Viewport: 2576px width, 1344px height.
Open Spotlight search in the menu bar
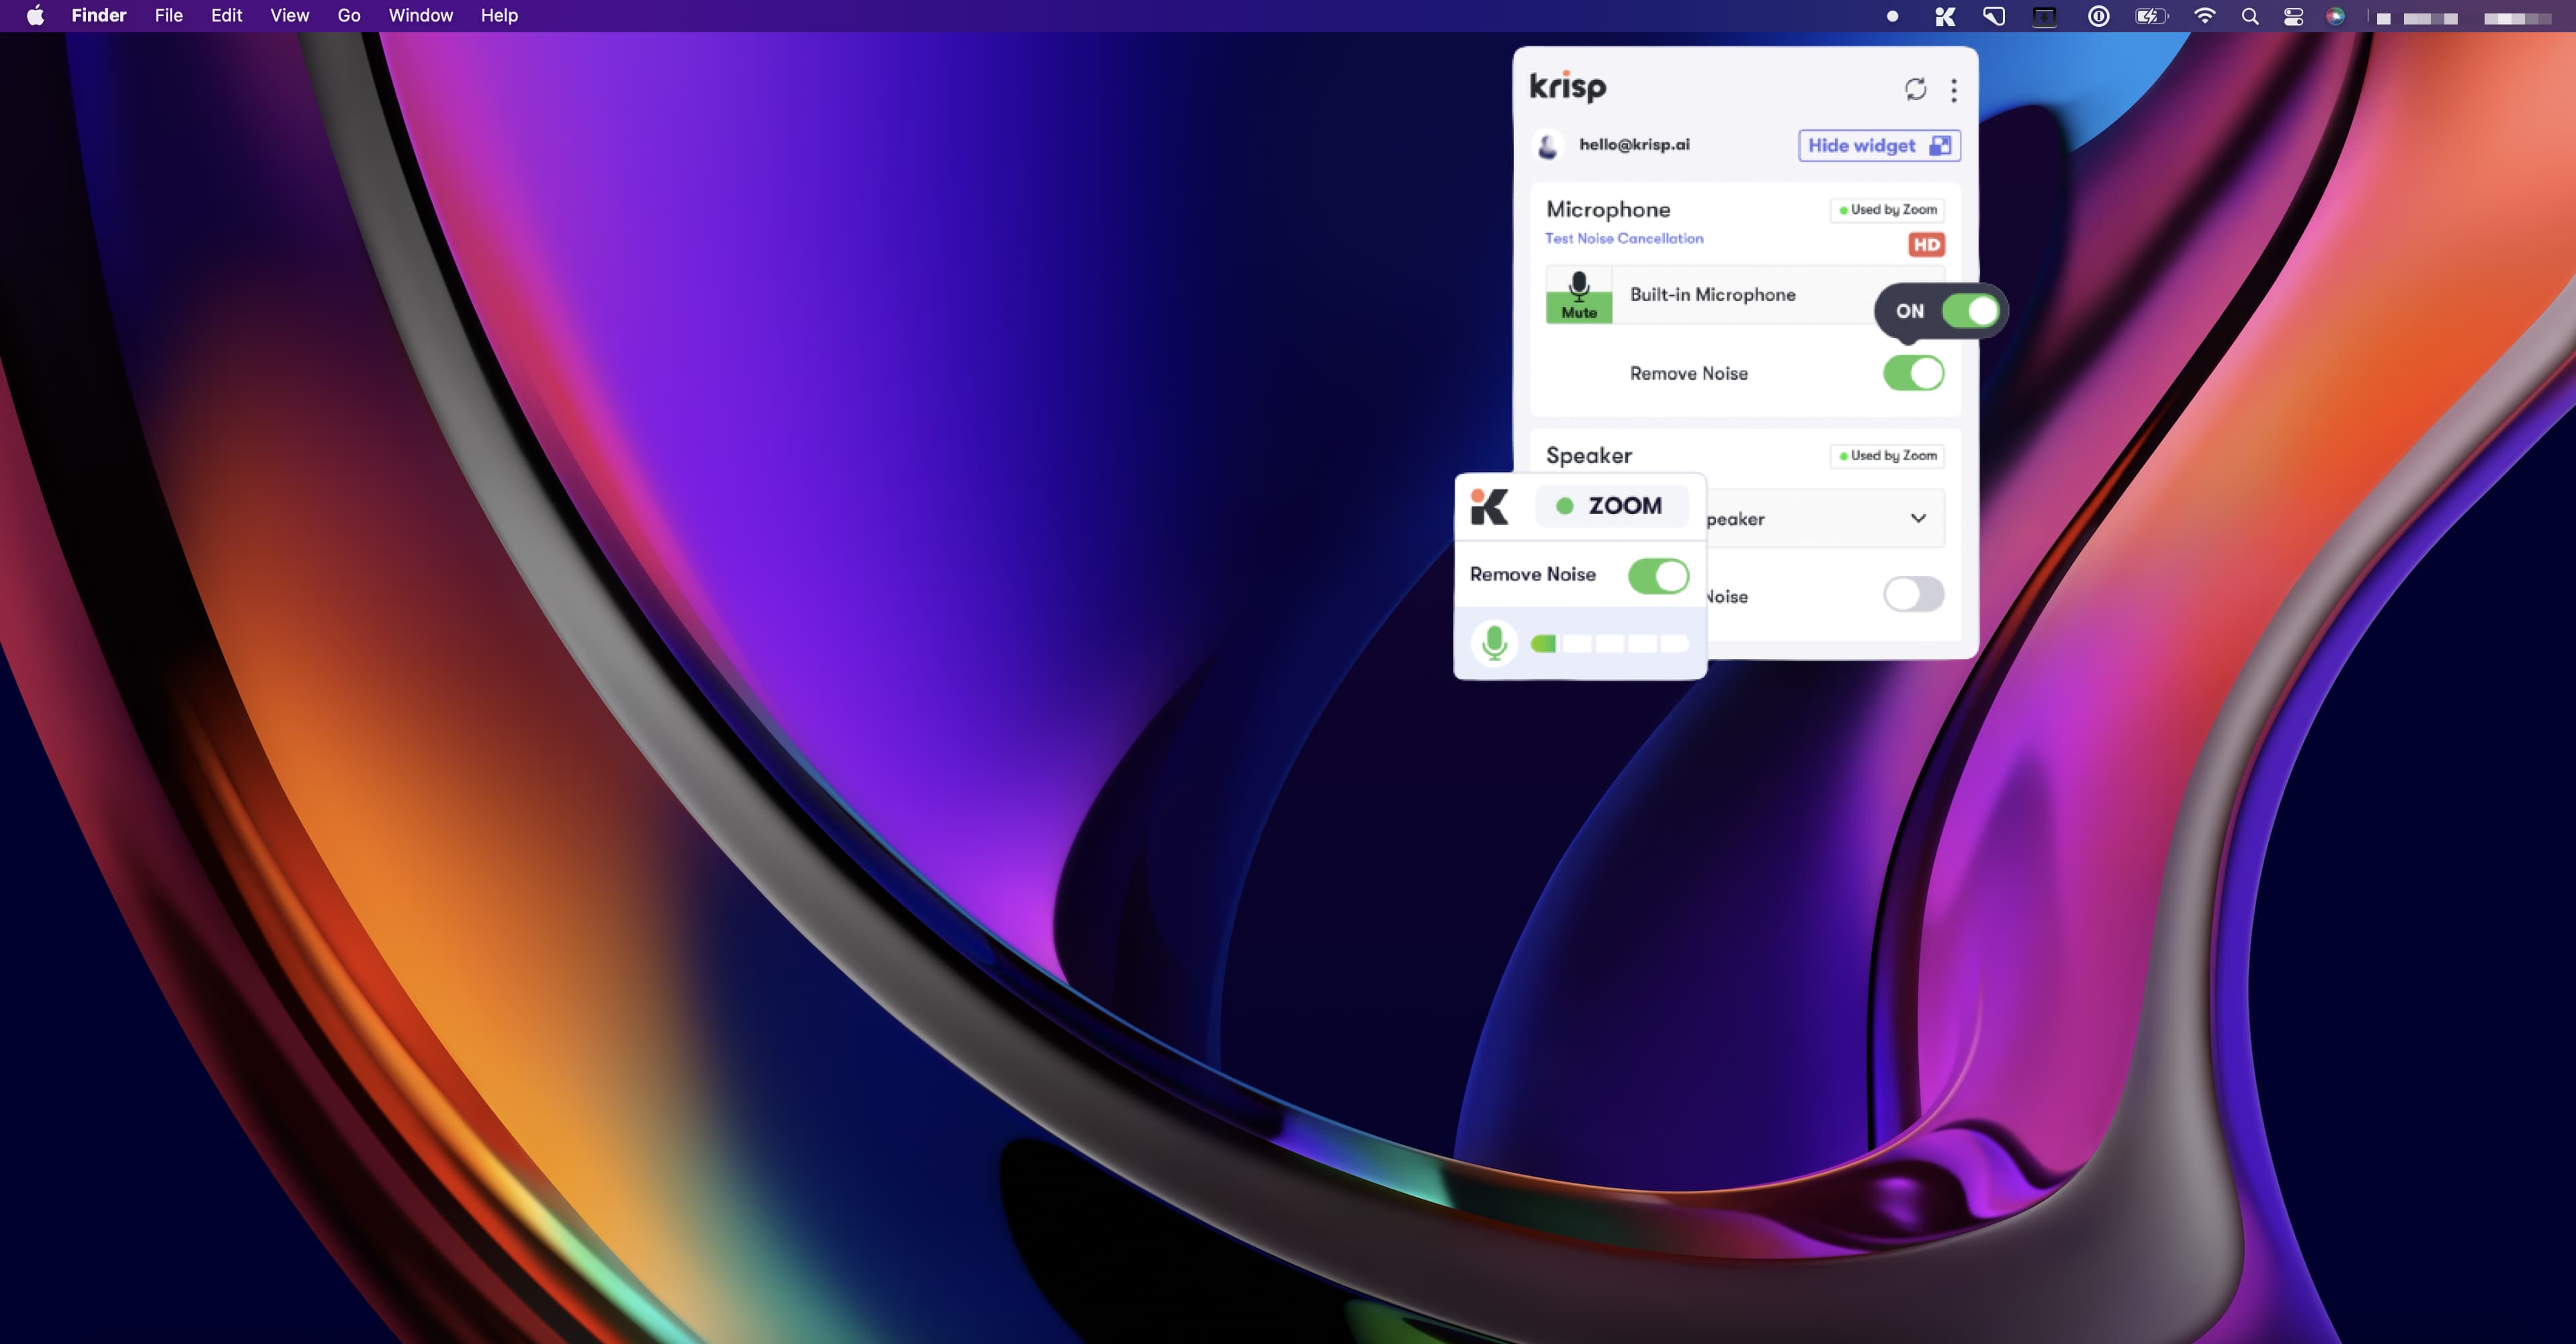pyautogui.click(x=2250, y=16)
